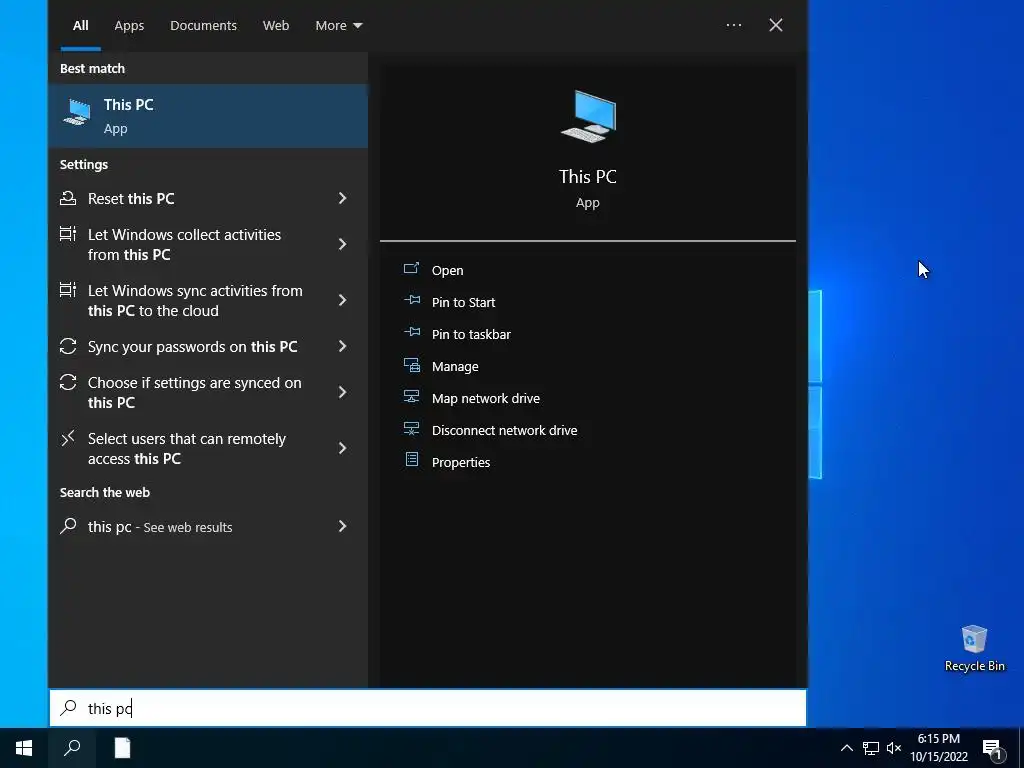Click the Properties icon
Image resolution: width=1024 pixels, height=768 pixels.
pos(411,460)
